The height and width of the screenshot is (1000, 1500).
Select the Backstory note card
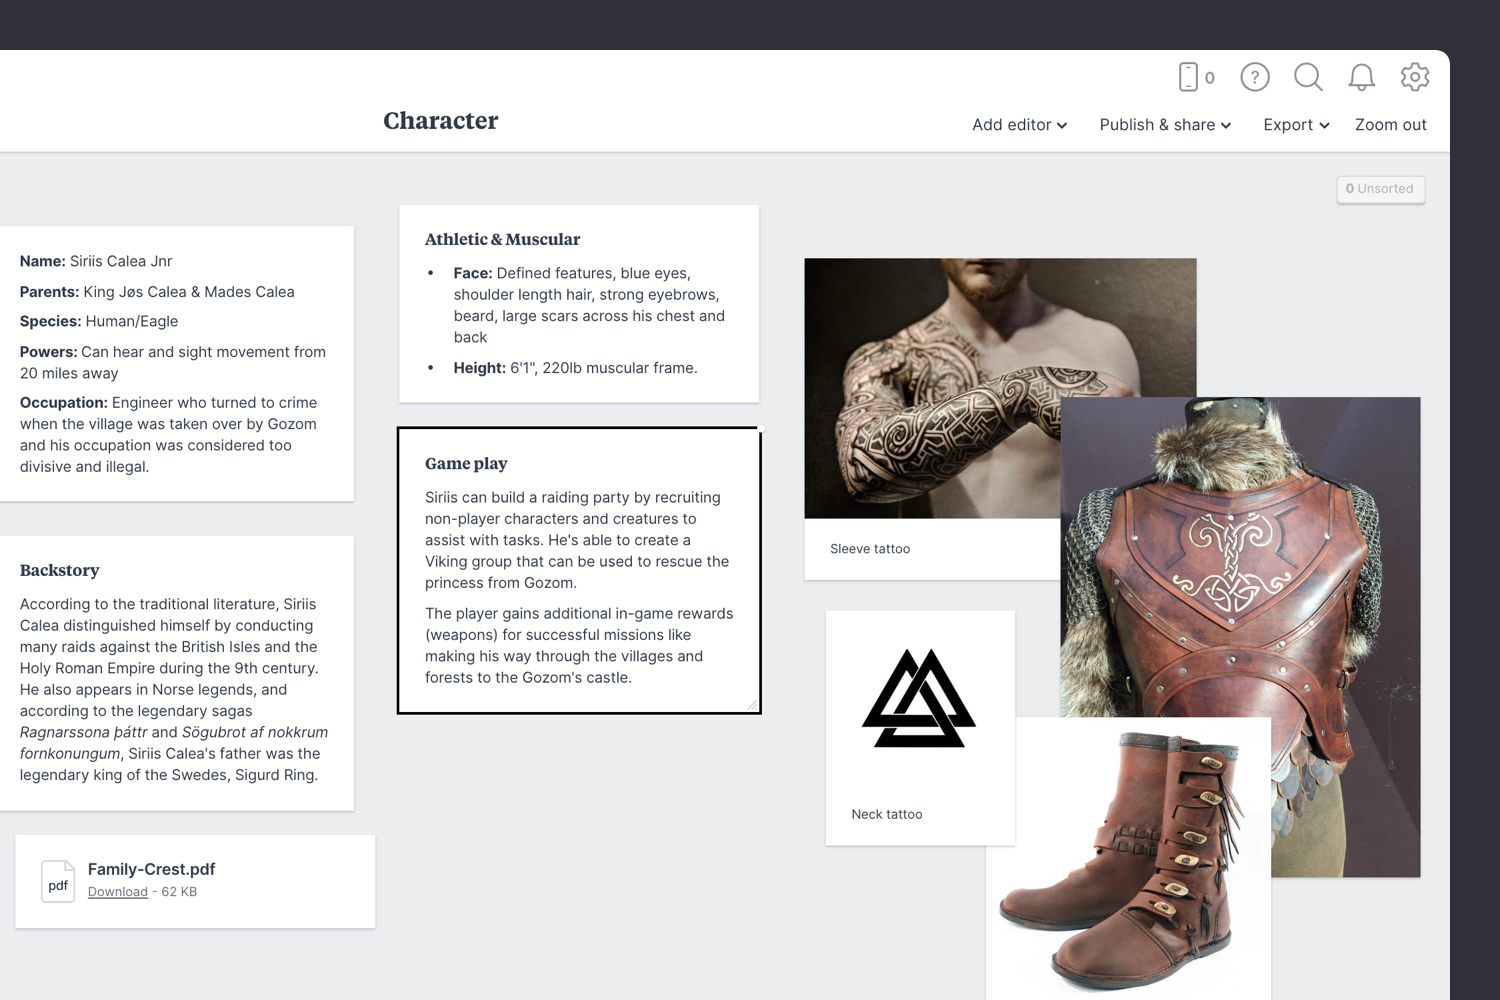(x=176, y=673)
